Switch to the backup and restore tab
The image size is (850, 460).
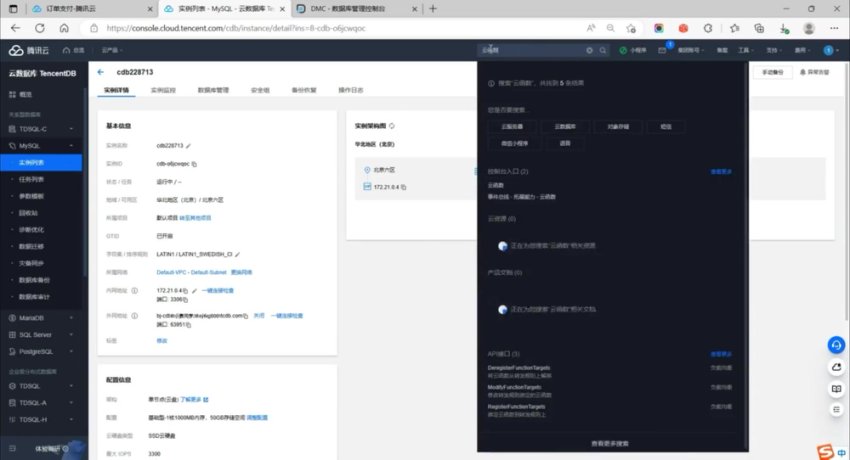coord(304,90)
